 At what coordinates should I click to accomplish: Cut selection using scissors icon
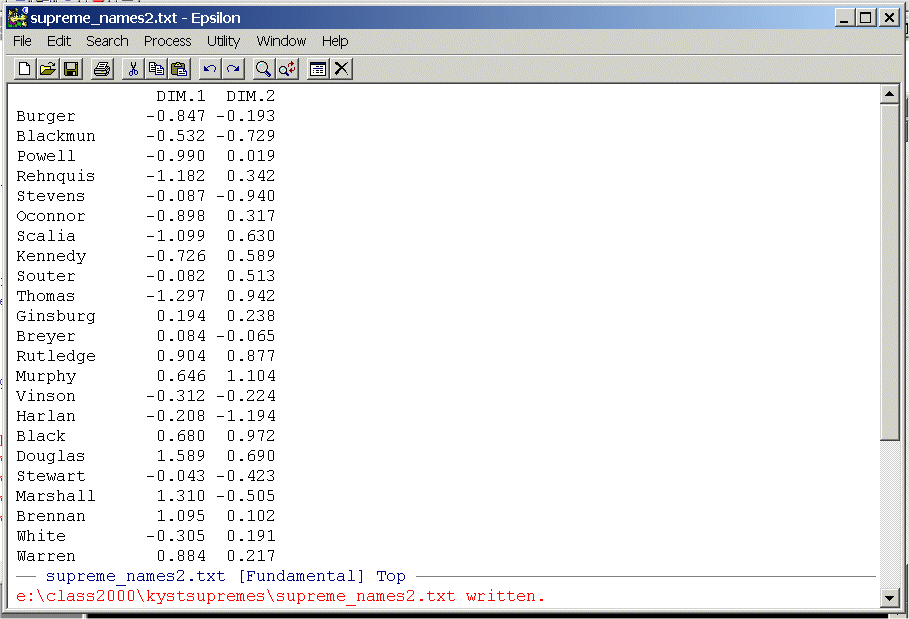(x=132, y=69)
